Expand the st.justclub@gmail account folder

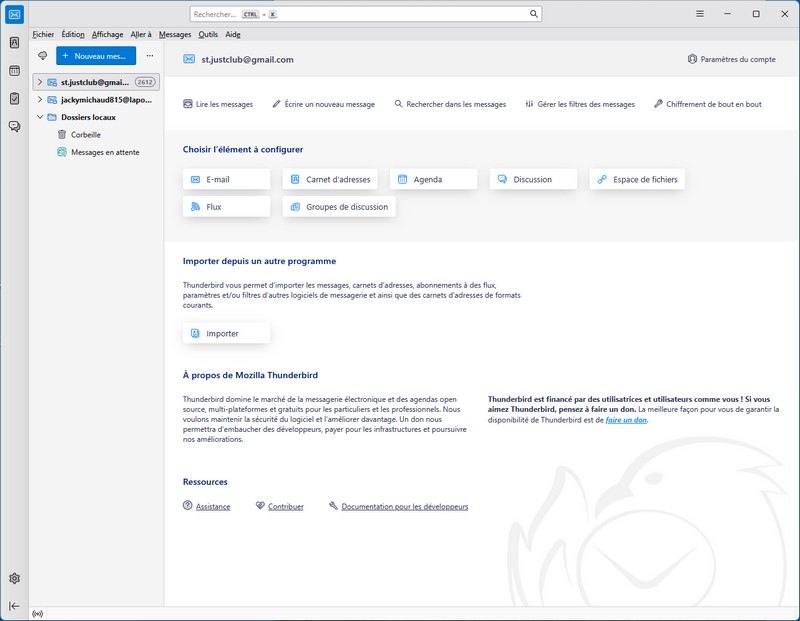[x=40, y=82]
